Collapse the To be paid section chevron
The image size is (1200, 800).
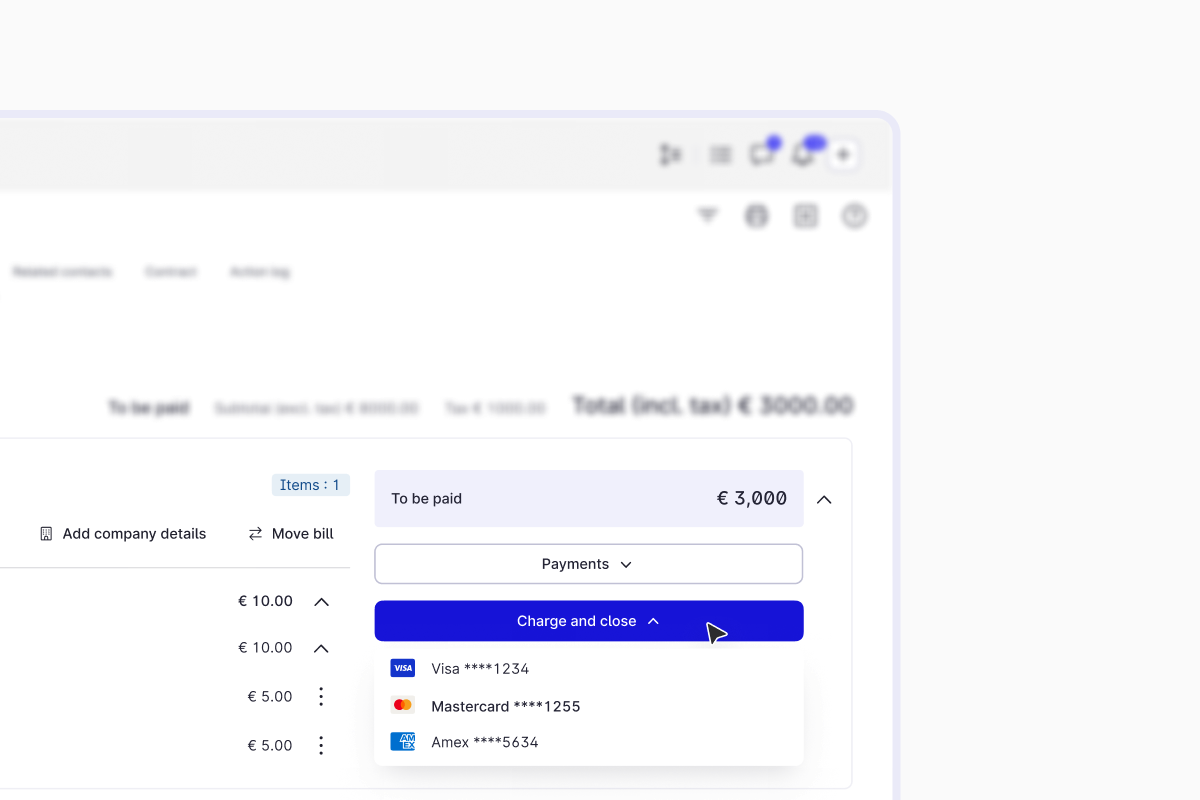[824, 499]
